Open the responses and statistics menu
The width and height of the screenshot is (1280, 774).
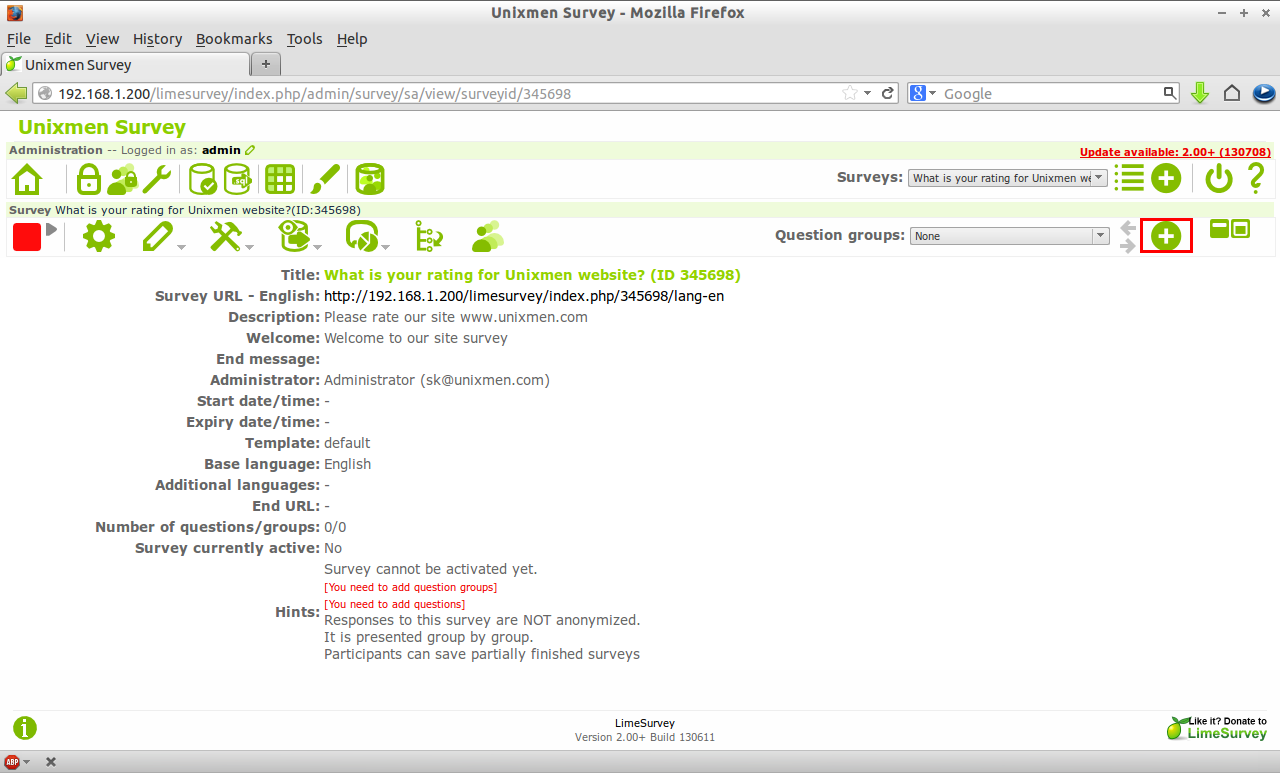tap(364, 237)
